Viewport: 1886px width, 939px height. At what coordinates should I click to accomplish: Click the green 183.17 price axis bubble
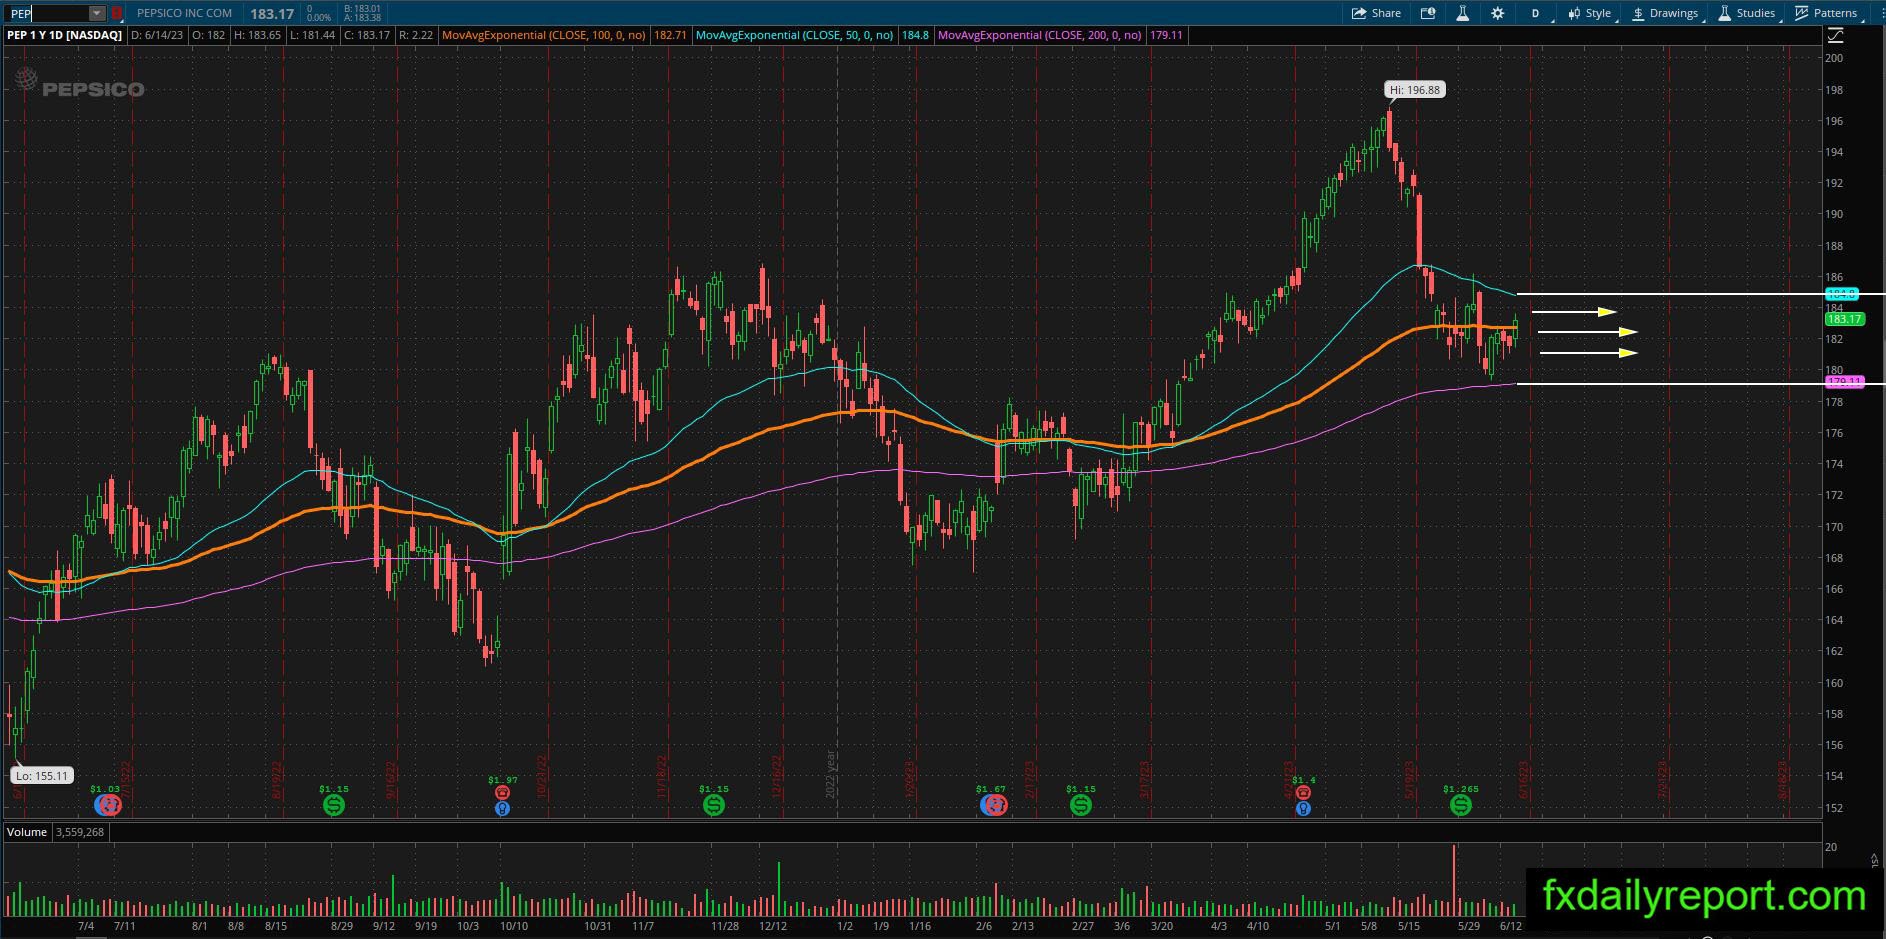(x=1844, y=319)
